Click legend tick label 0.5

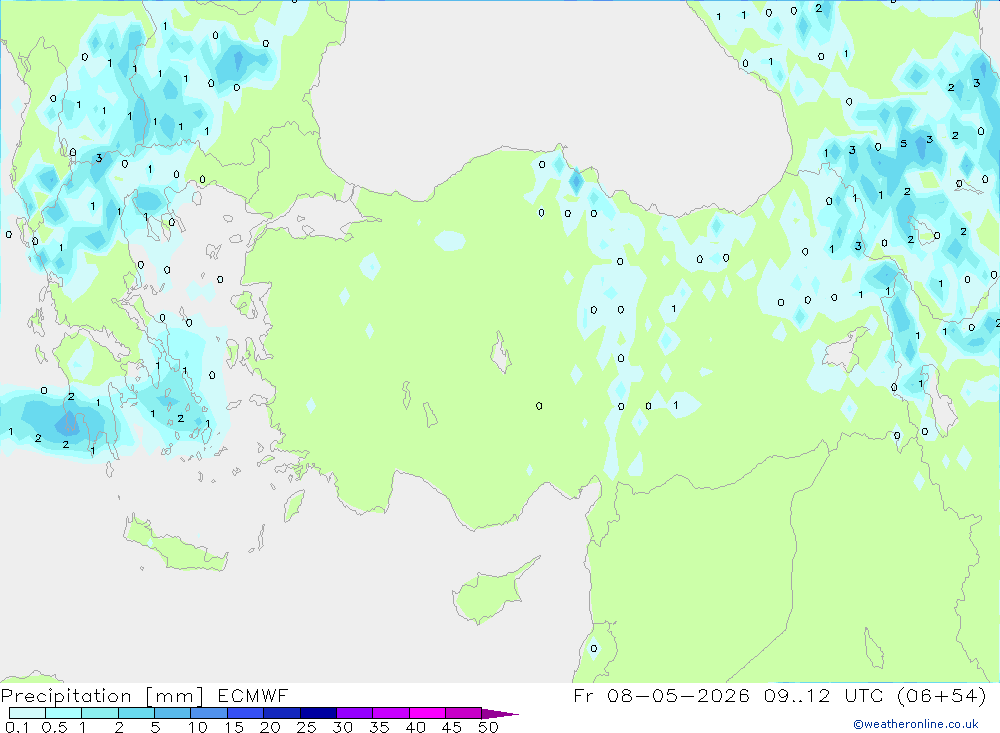(x=54, y=727)
